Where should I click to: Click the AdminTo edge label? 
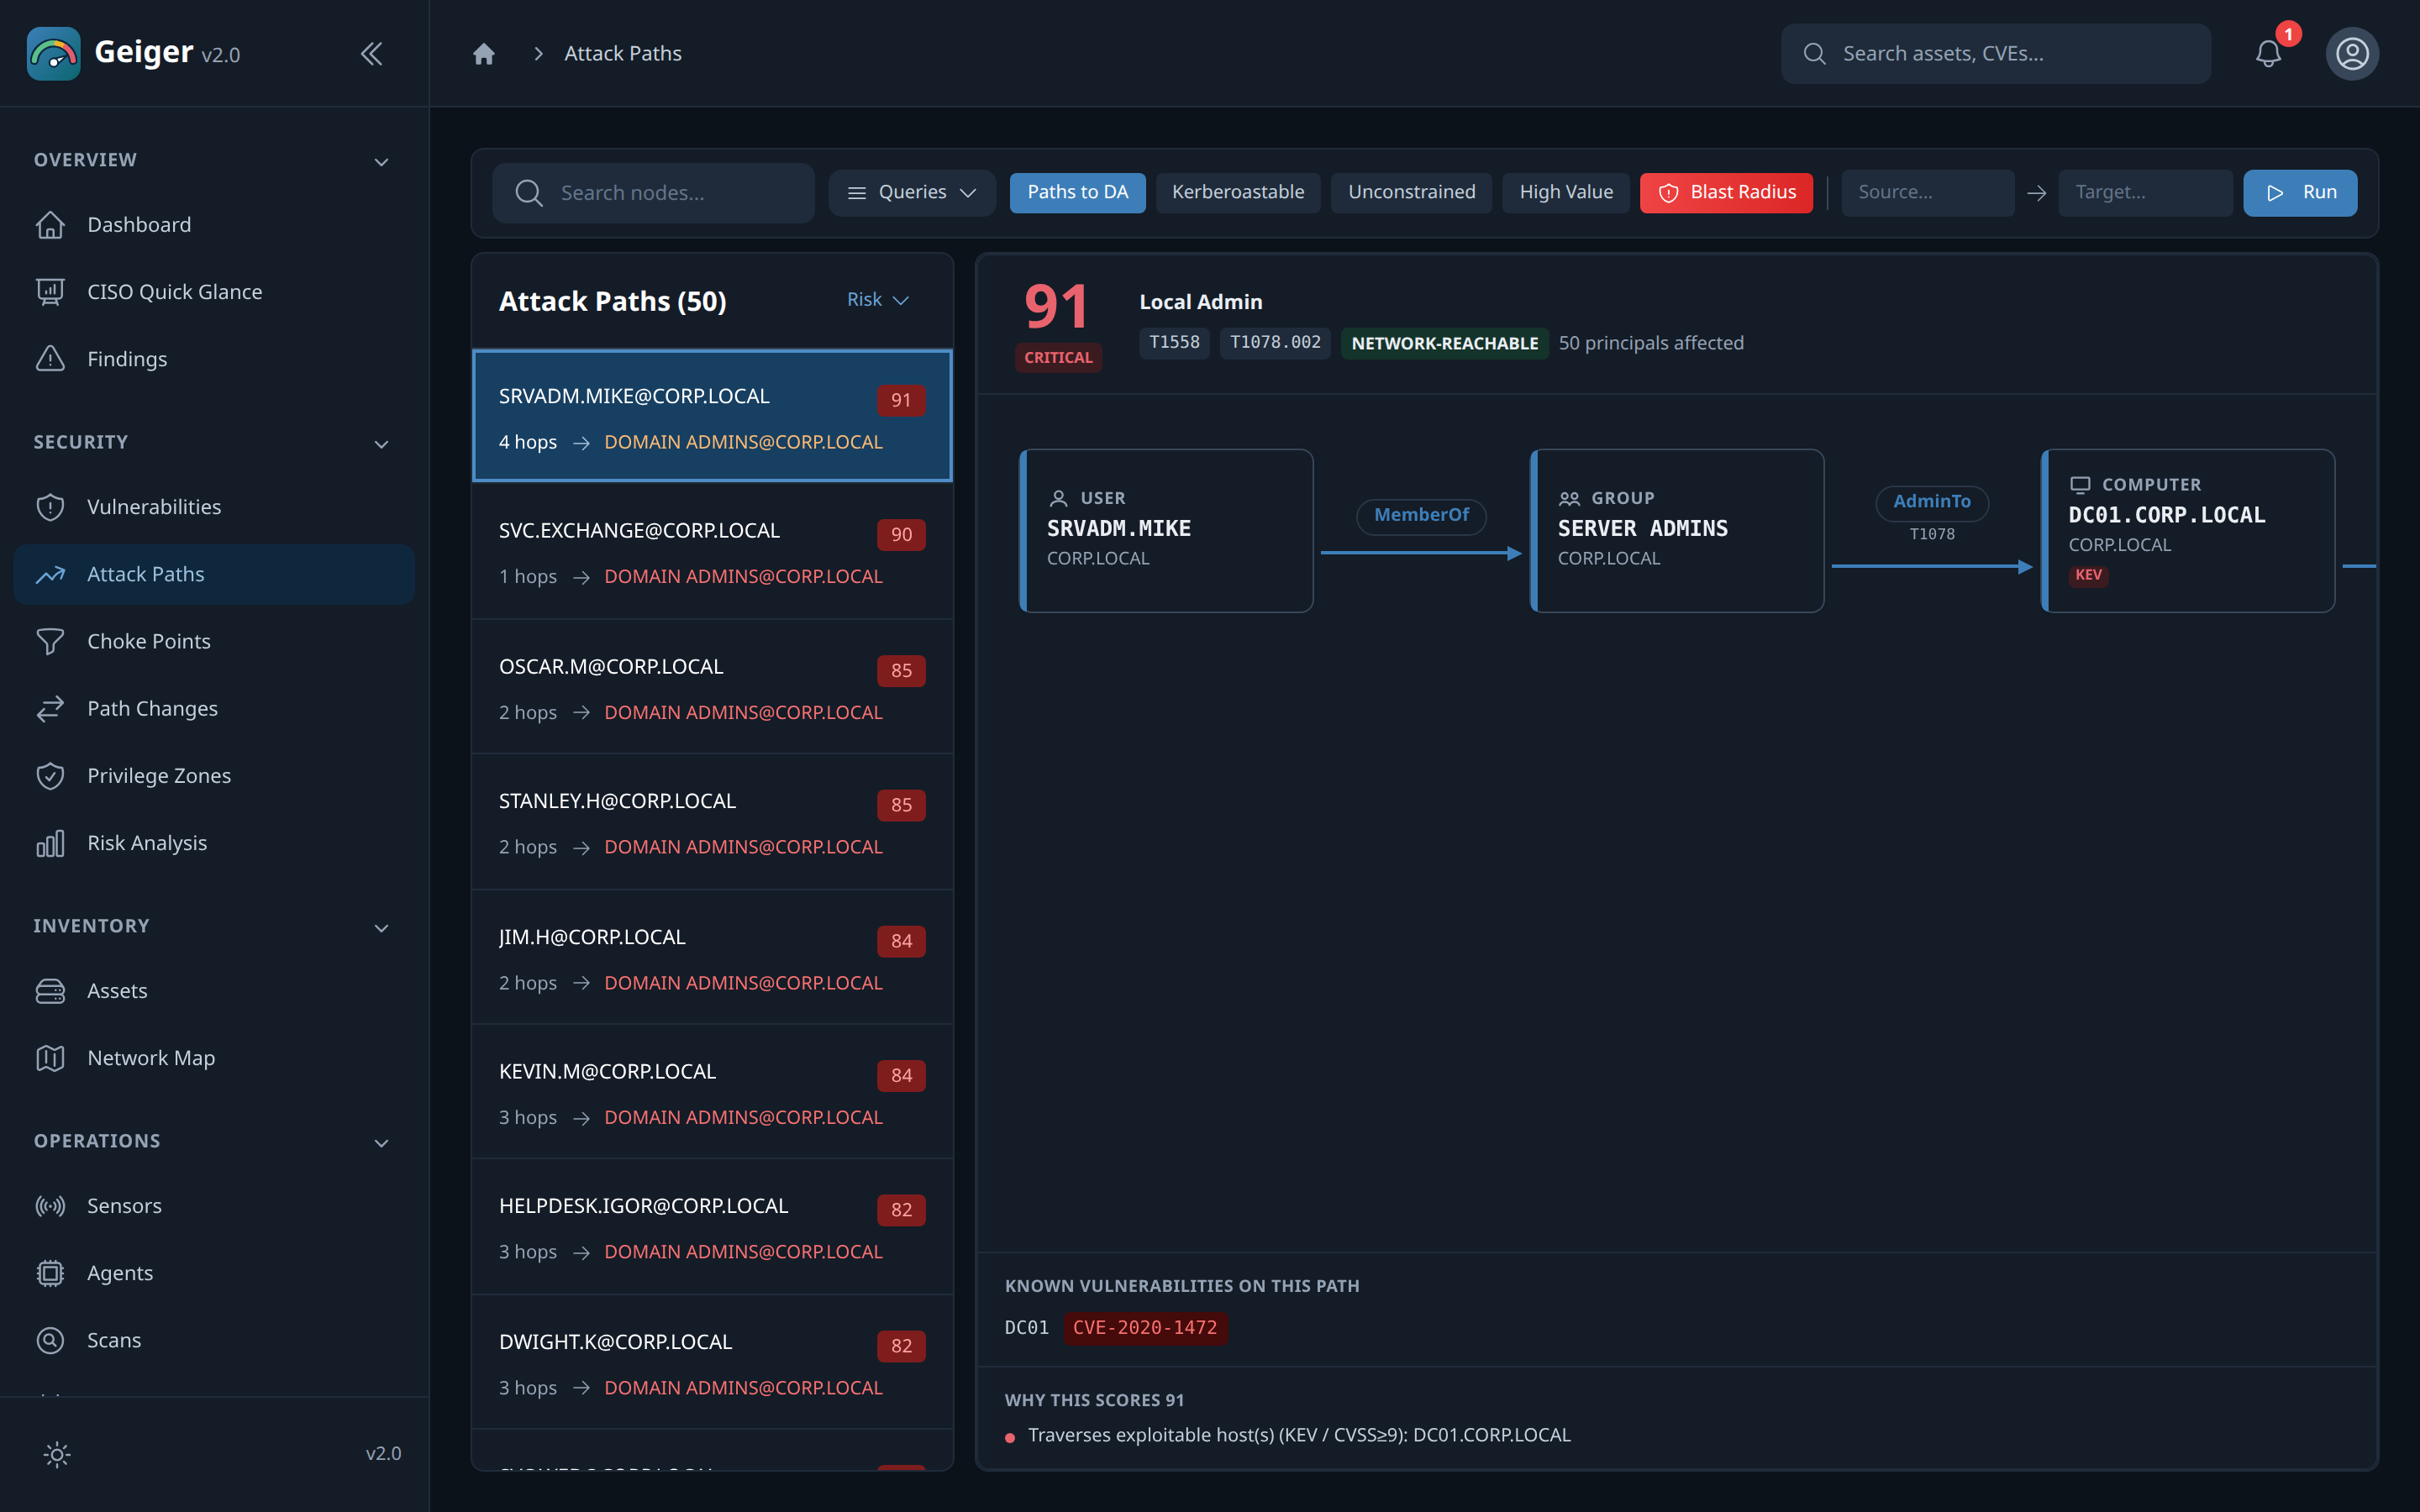click(1932, 502)
